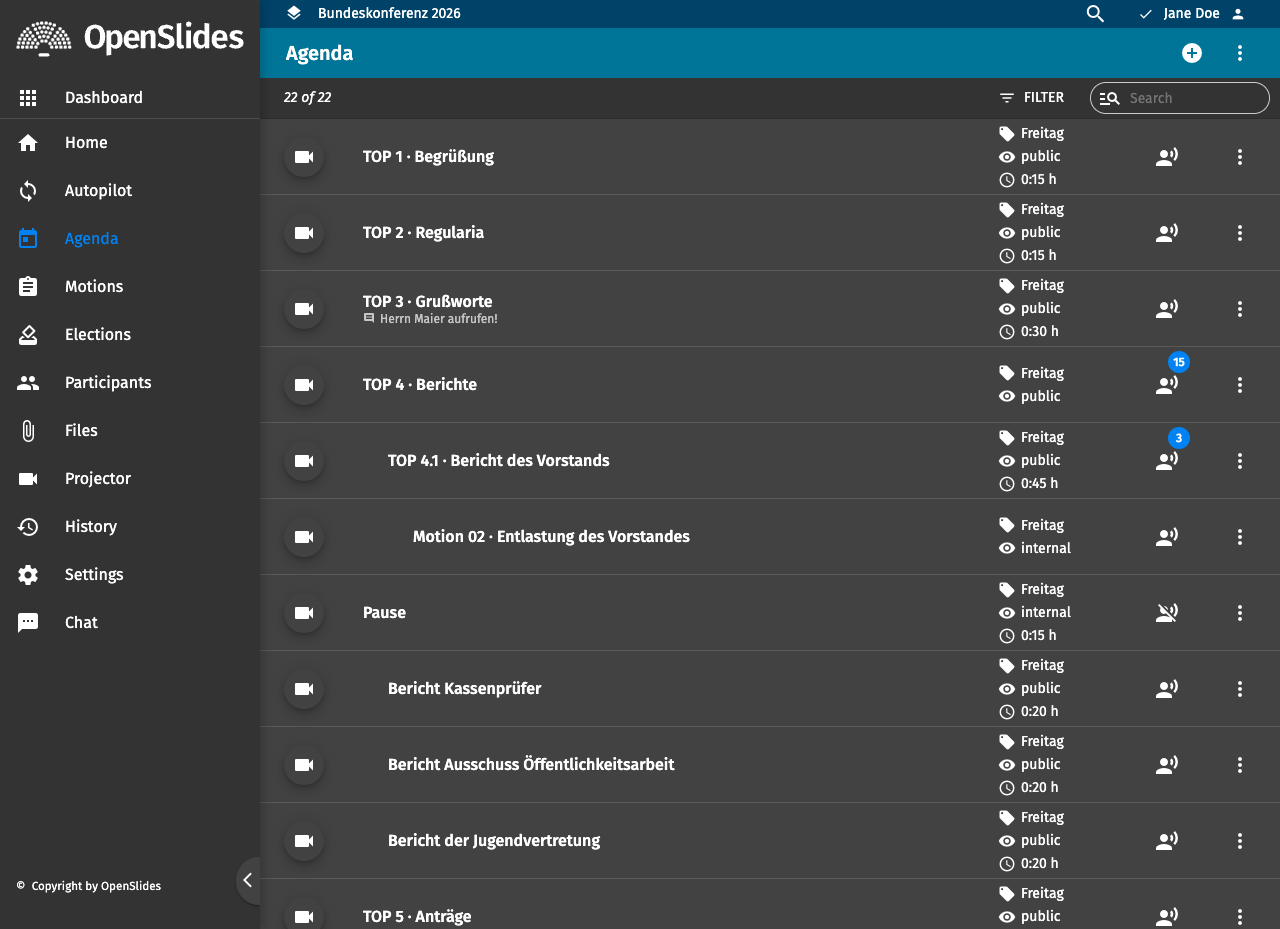Open closed speakers list for Pause
This screenshot has height=929, width=1280.
(1167, 613)
